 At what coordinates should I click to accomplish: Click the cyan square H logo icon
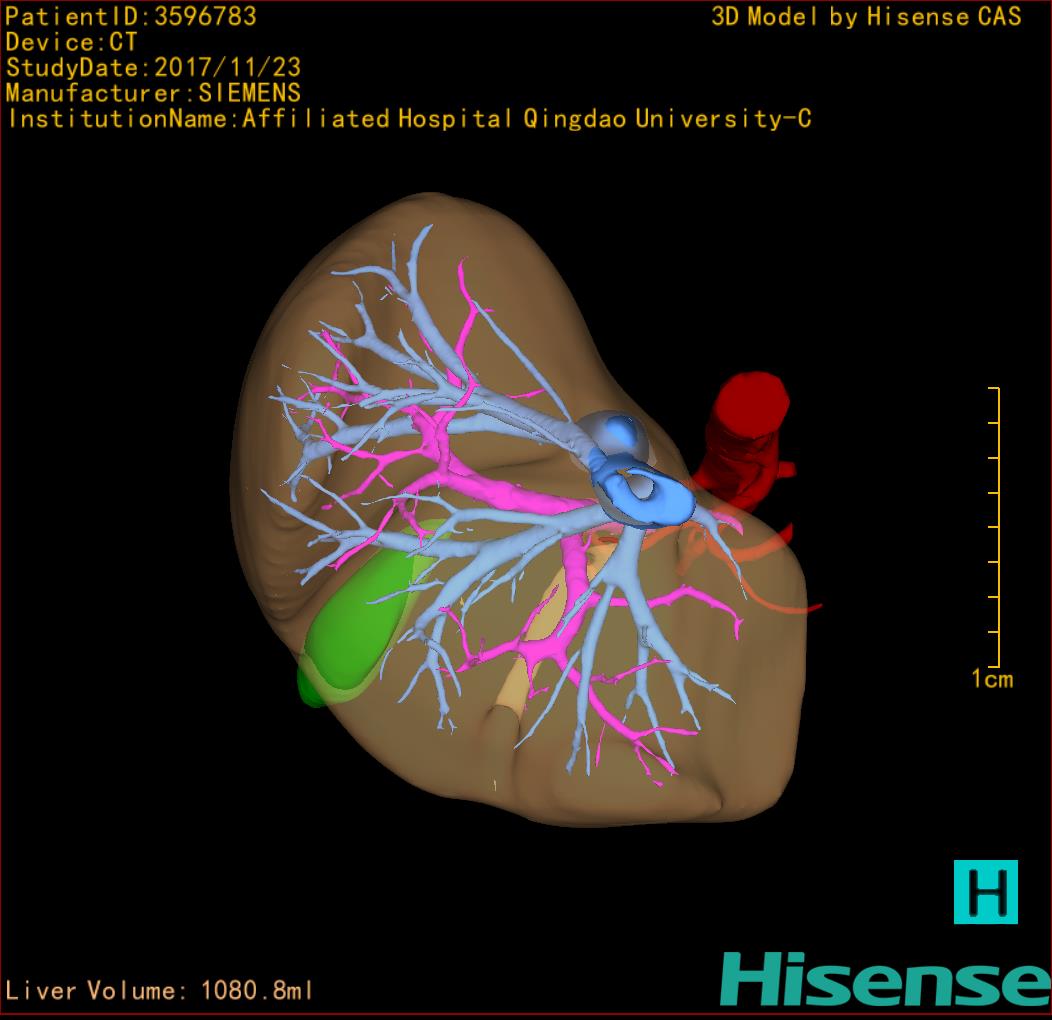tap(985, 891)
